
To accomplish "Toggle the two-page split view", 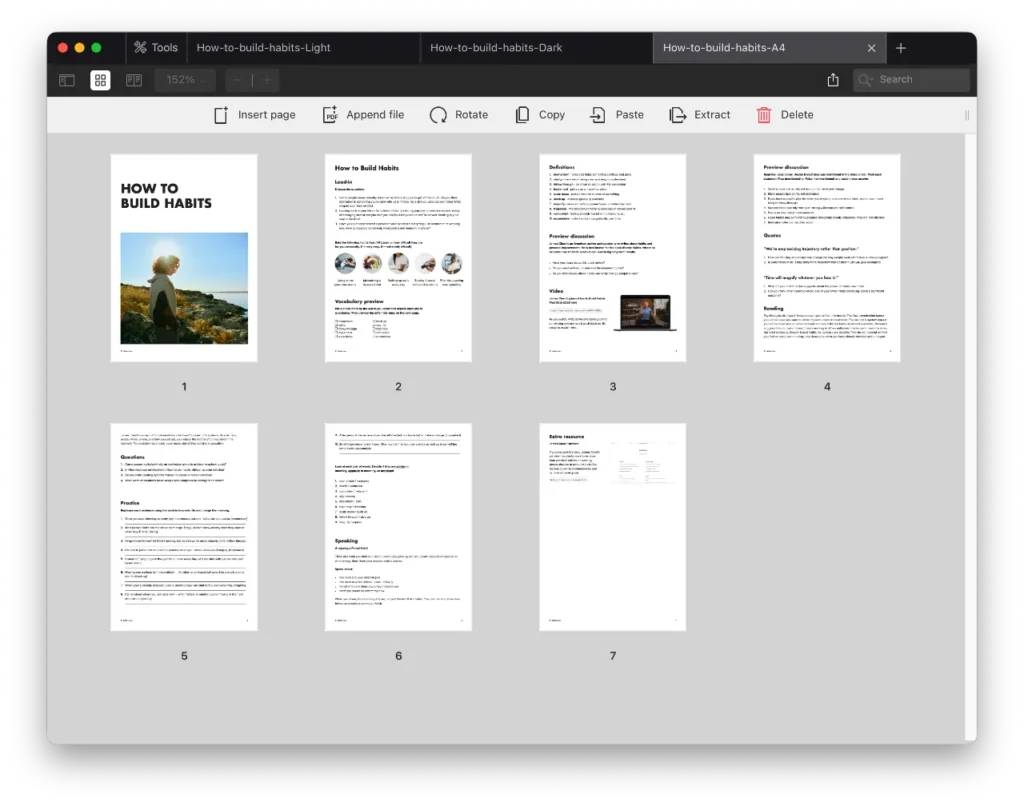I will point(133,80).
